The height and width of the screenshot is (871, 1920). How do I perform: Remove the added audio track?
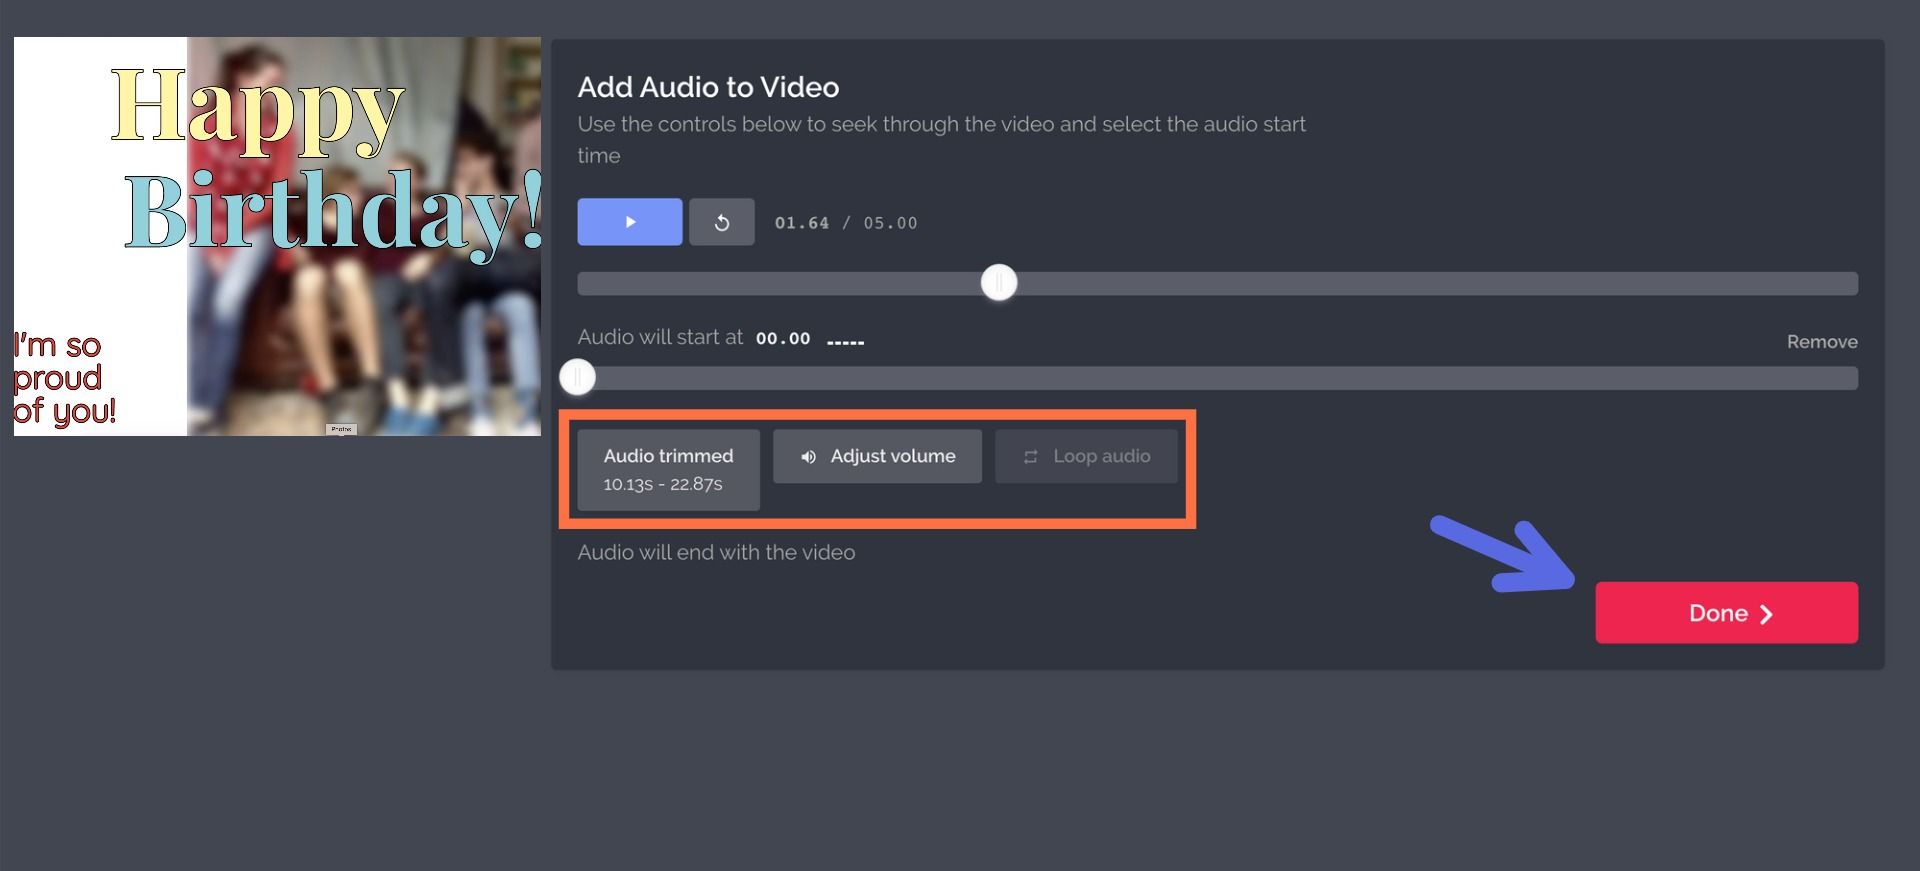[1821, 342]
